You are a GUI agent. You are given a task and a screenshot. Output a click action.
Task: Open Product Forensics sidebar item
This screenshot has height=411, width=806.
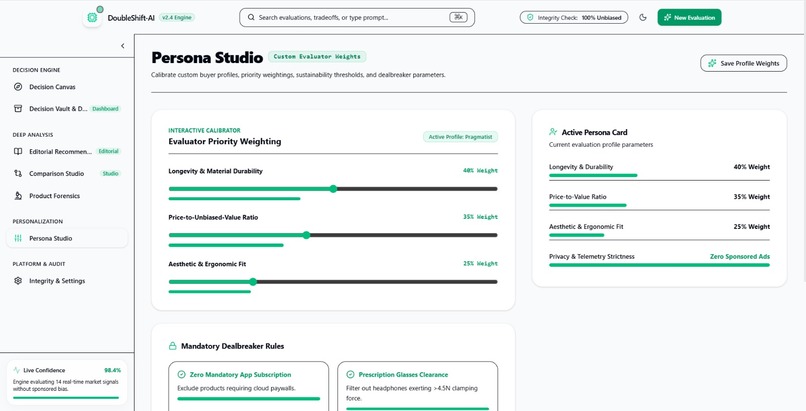(67, 196)
